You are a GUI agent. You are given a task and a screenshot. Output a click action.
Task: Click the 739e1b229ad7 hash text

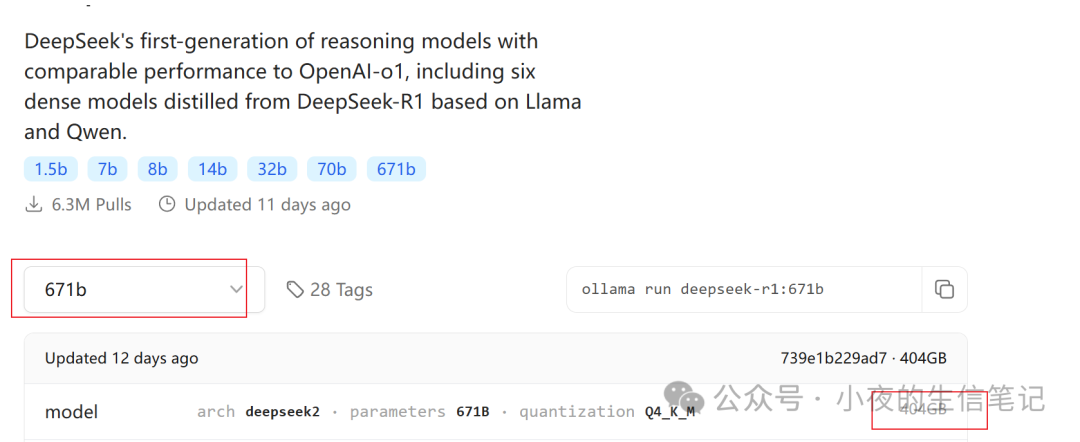833,358
